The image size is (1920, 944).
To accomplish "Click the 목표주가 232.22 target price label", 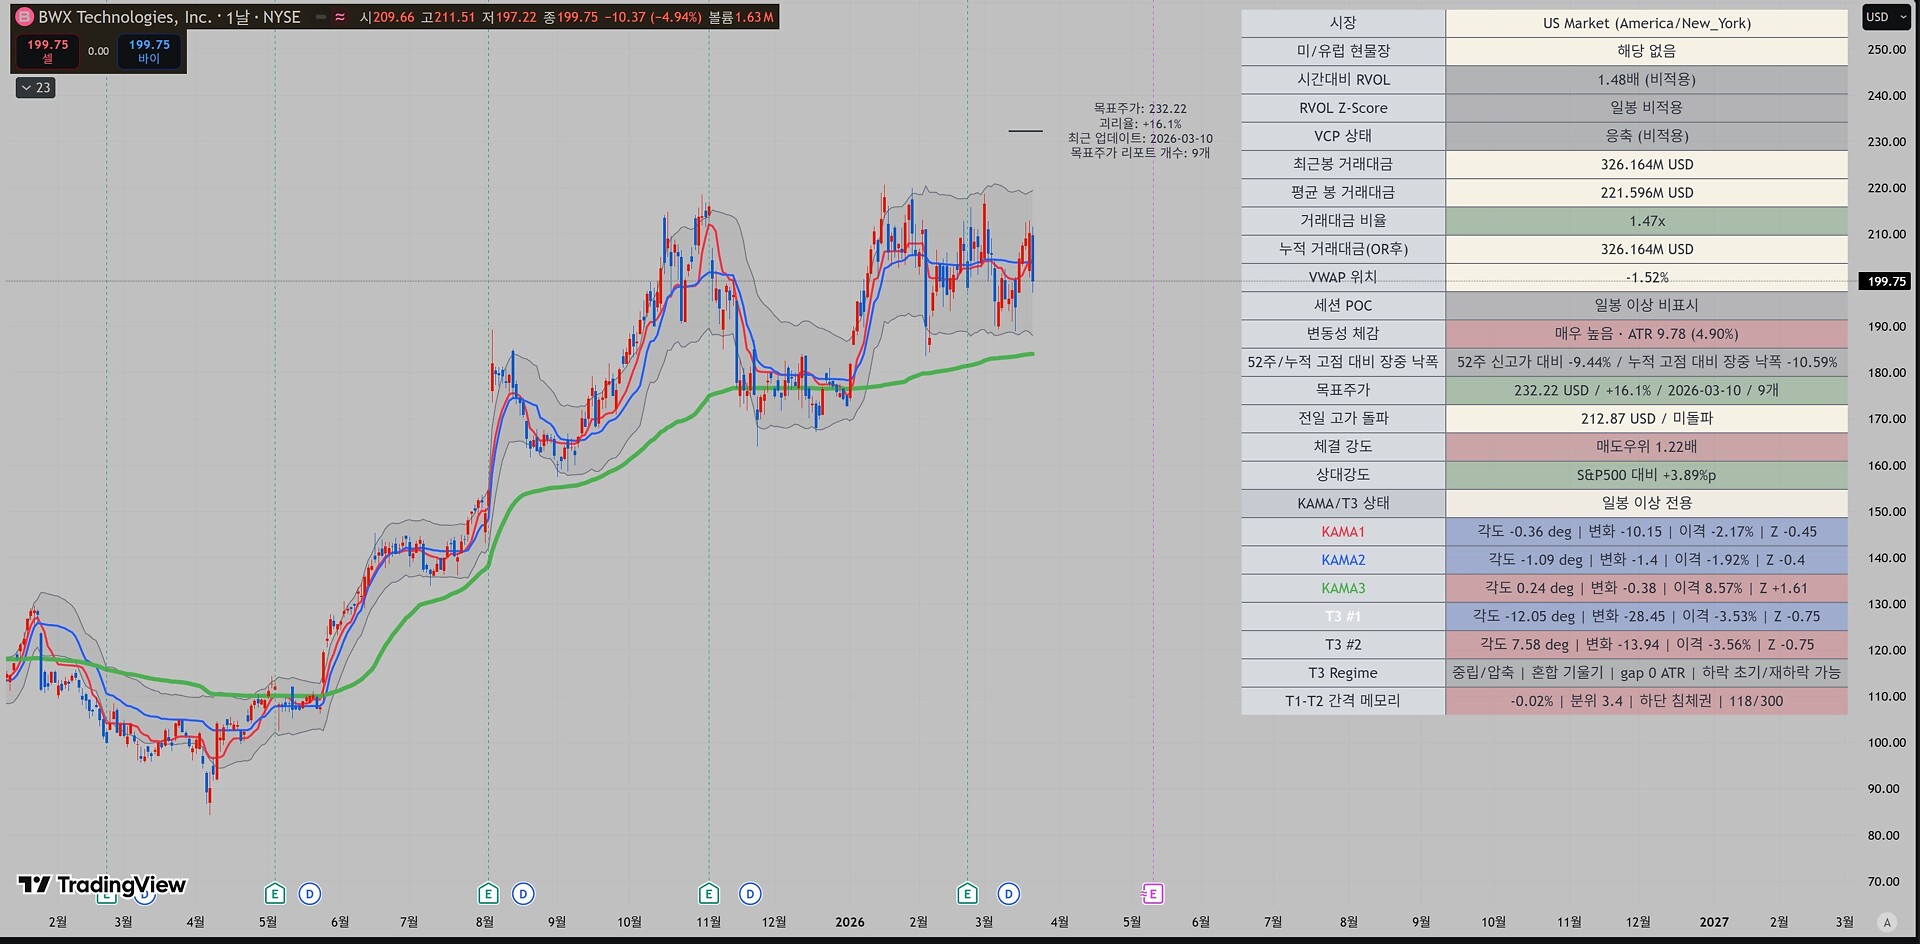I will [1139, 109].
